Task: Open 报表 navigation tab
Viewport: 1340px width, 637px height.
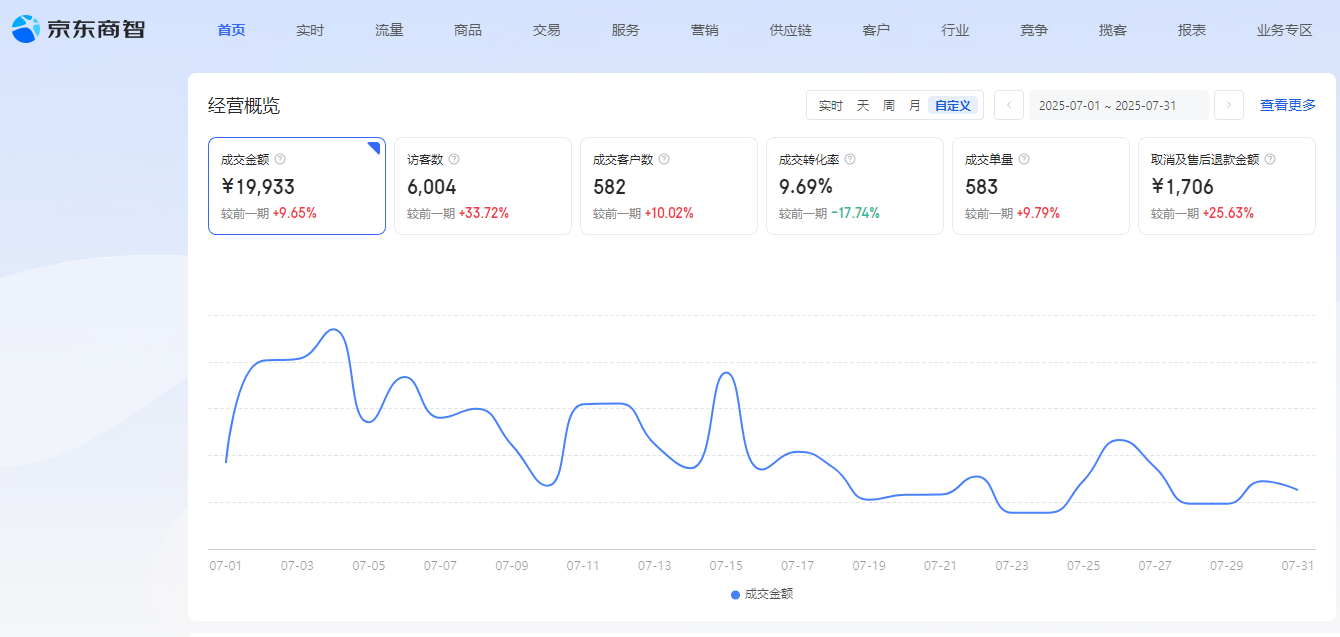Action: pyautogui.click(x=1192, y=30)
